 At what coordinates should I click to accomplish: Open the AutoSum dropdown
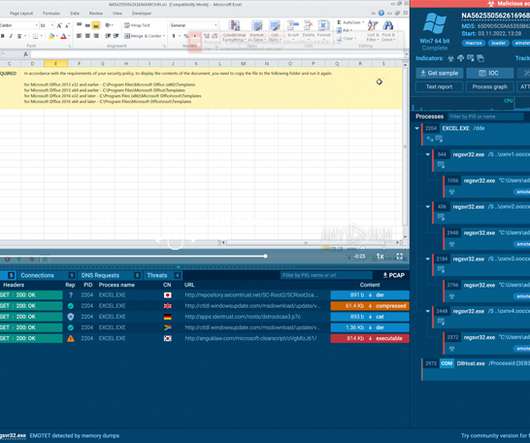coord(363,22)
